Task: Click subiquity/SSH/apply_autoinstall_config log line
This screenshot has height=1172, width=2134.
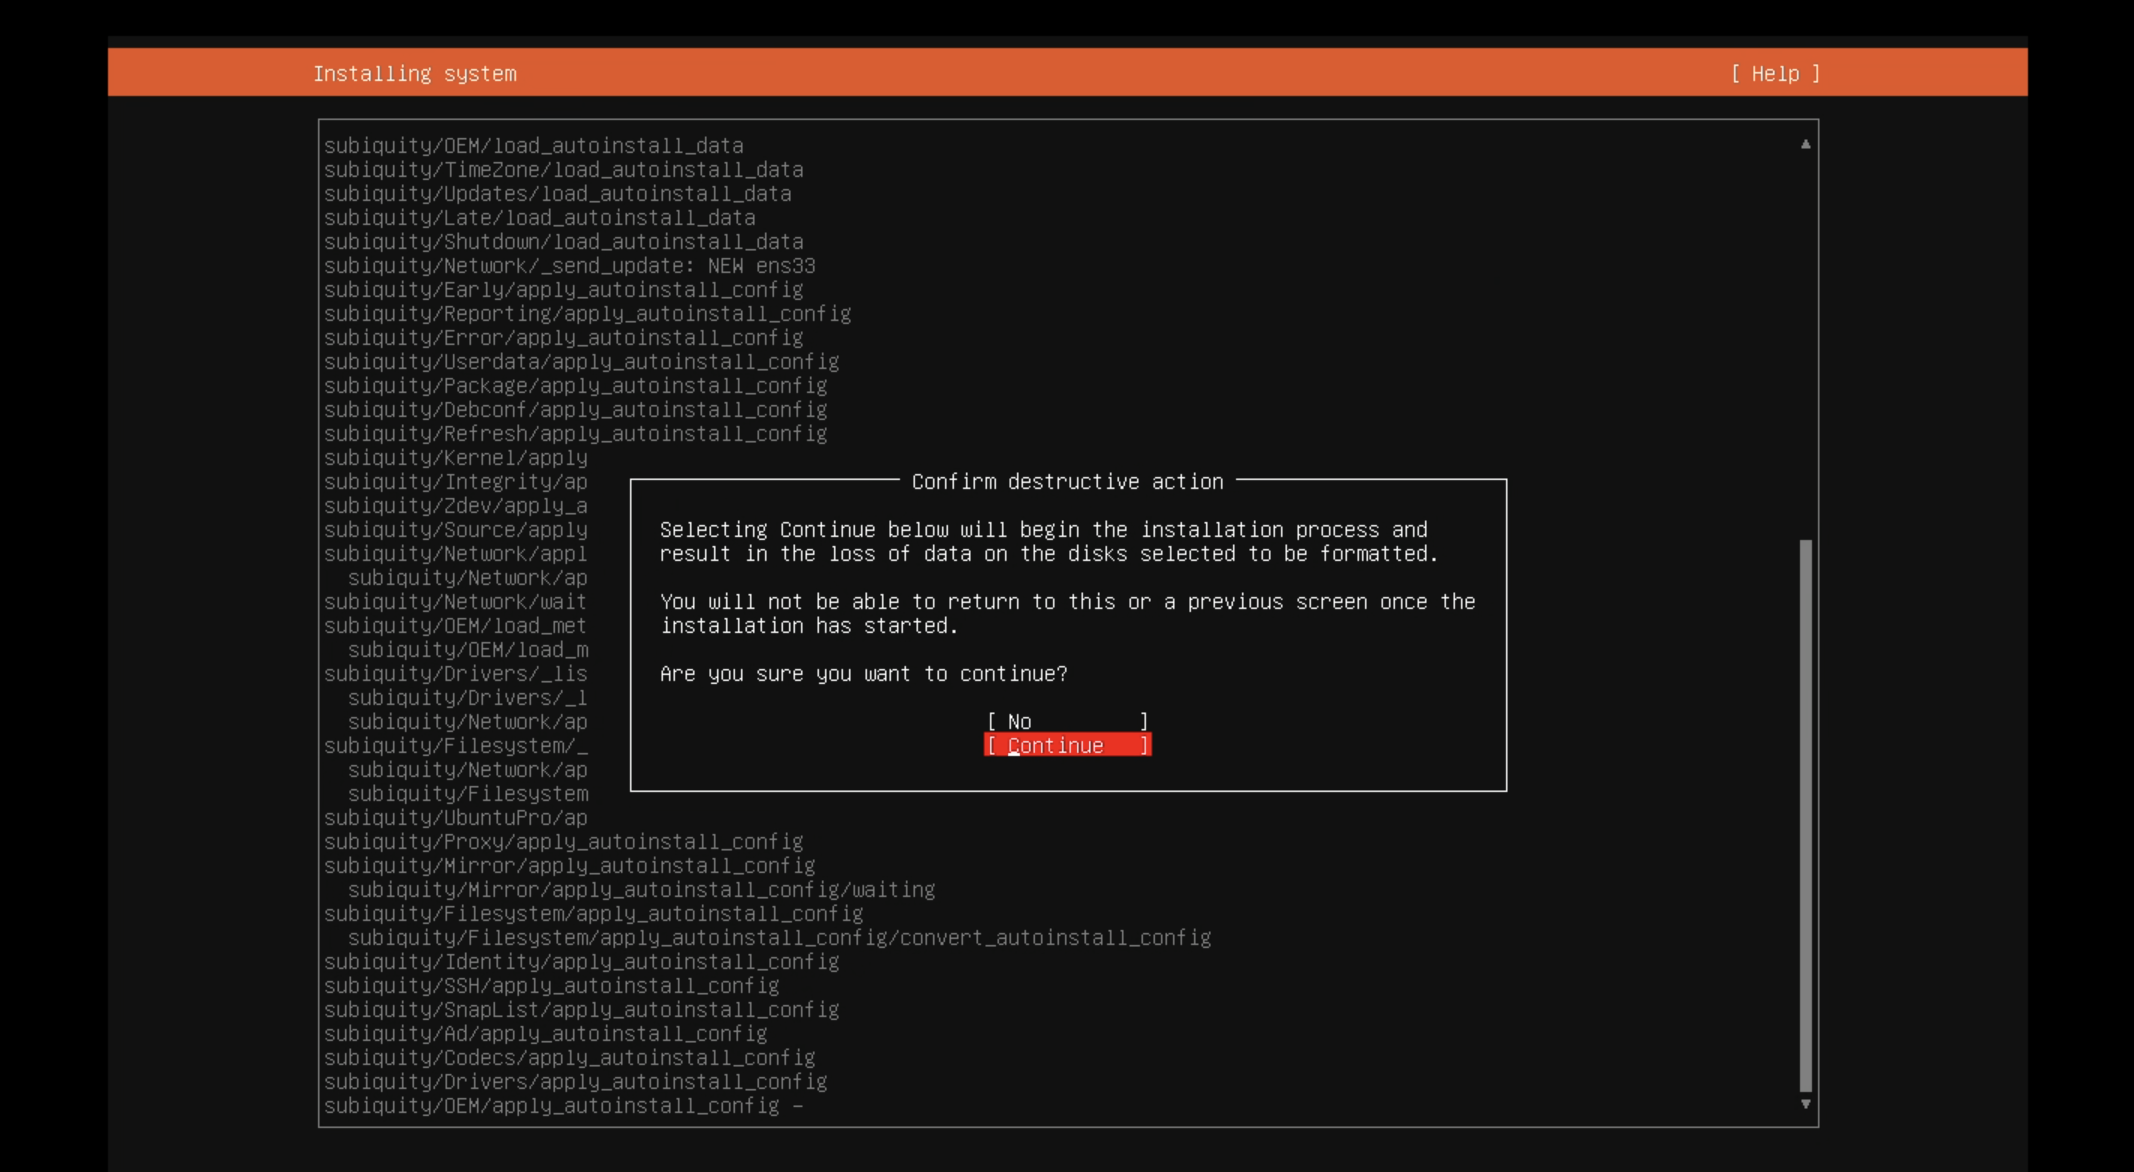Action: tap(551, 986)
